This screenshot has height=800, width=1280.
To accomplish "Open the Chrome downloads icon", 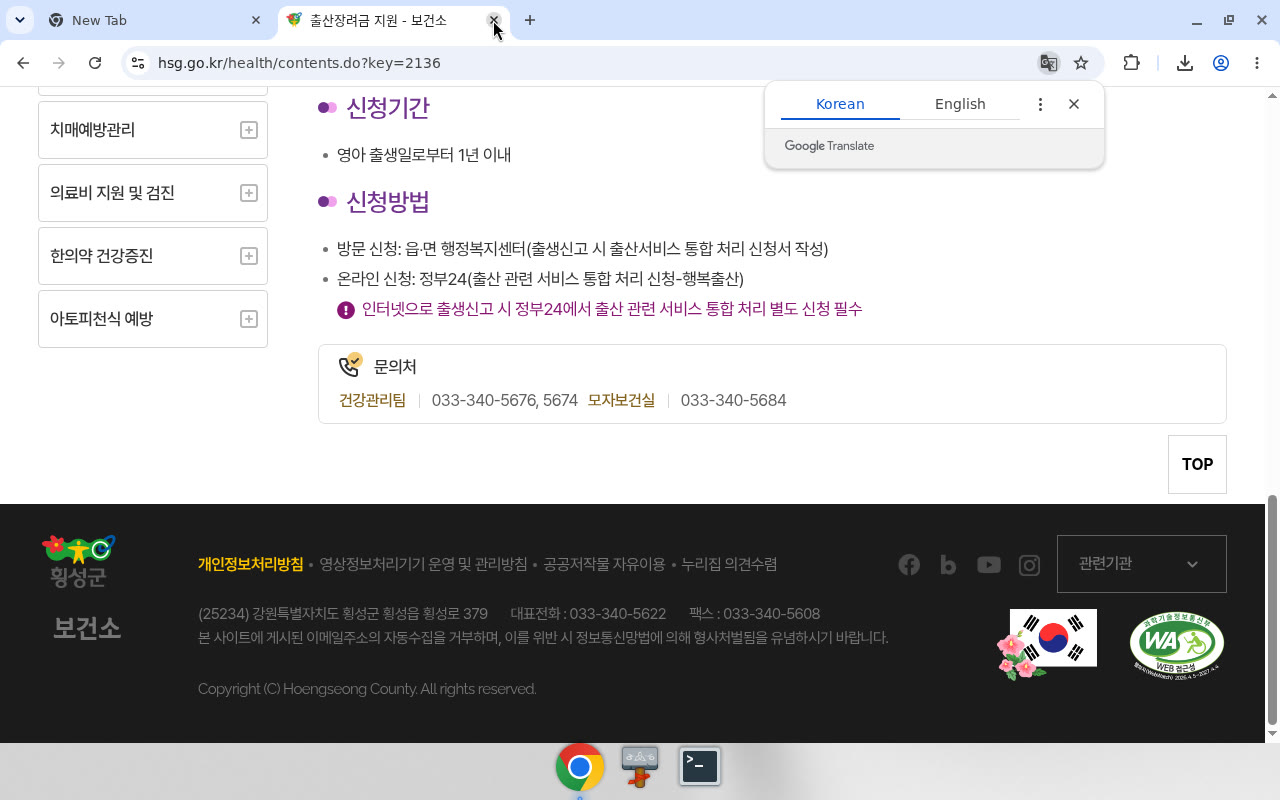I will [1185, 63].
